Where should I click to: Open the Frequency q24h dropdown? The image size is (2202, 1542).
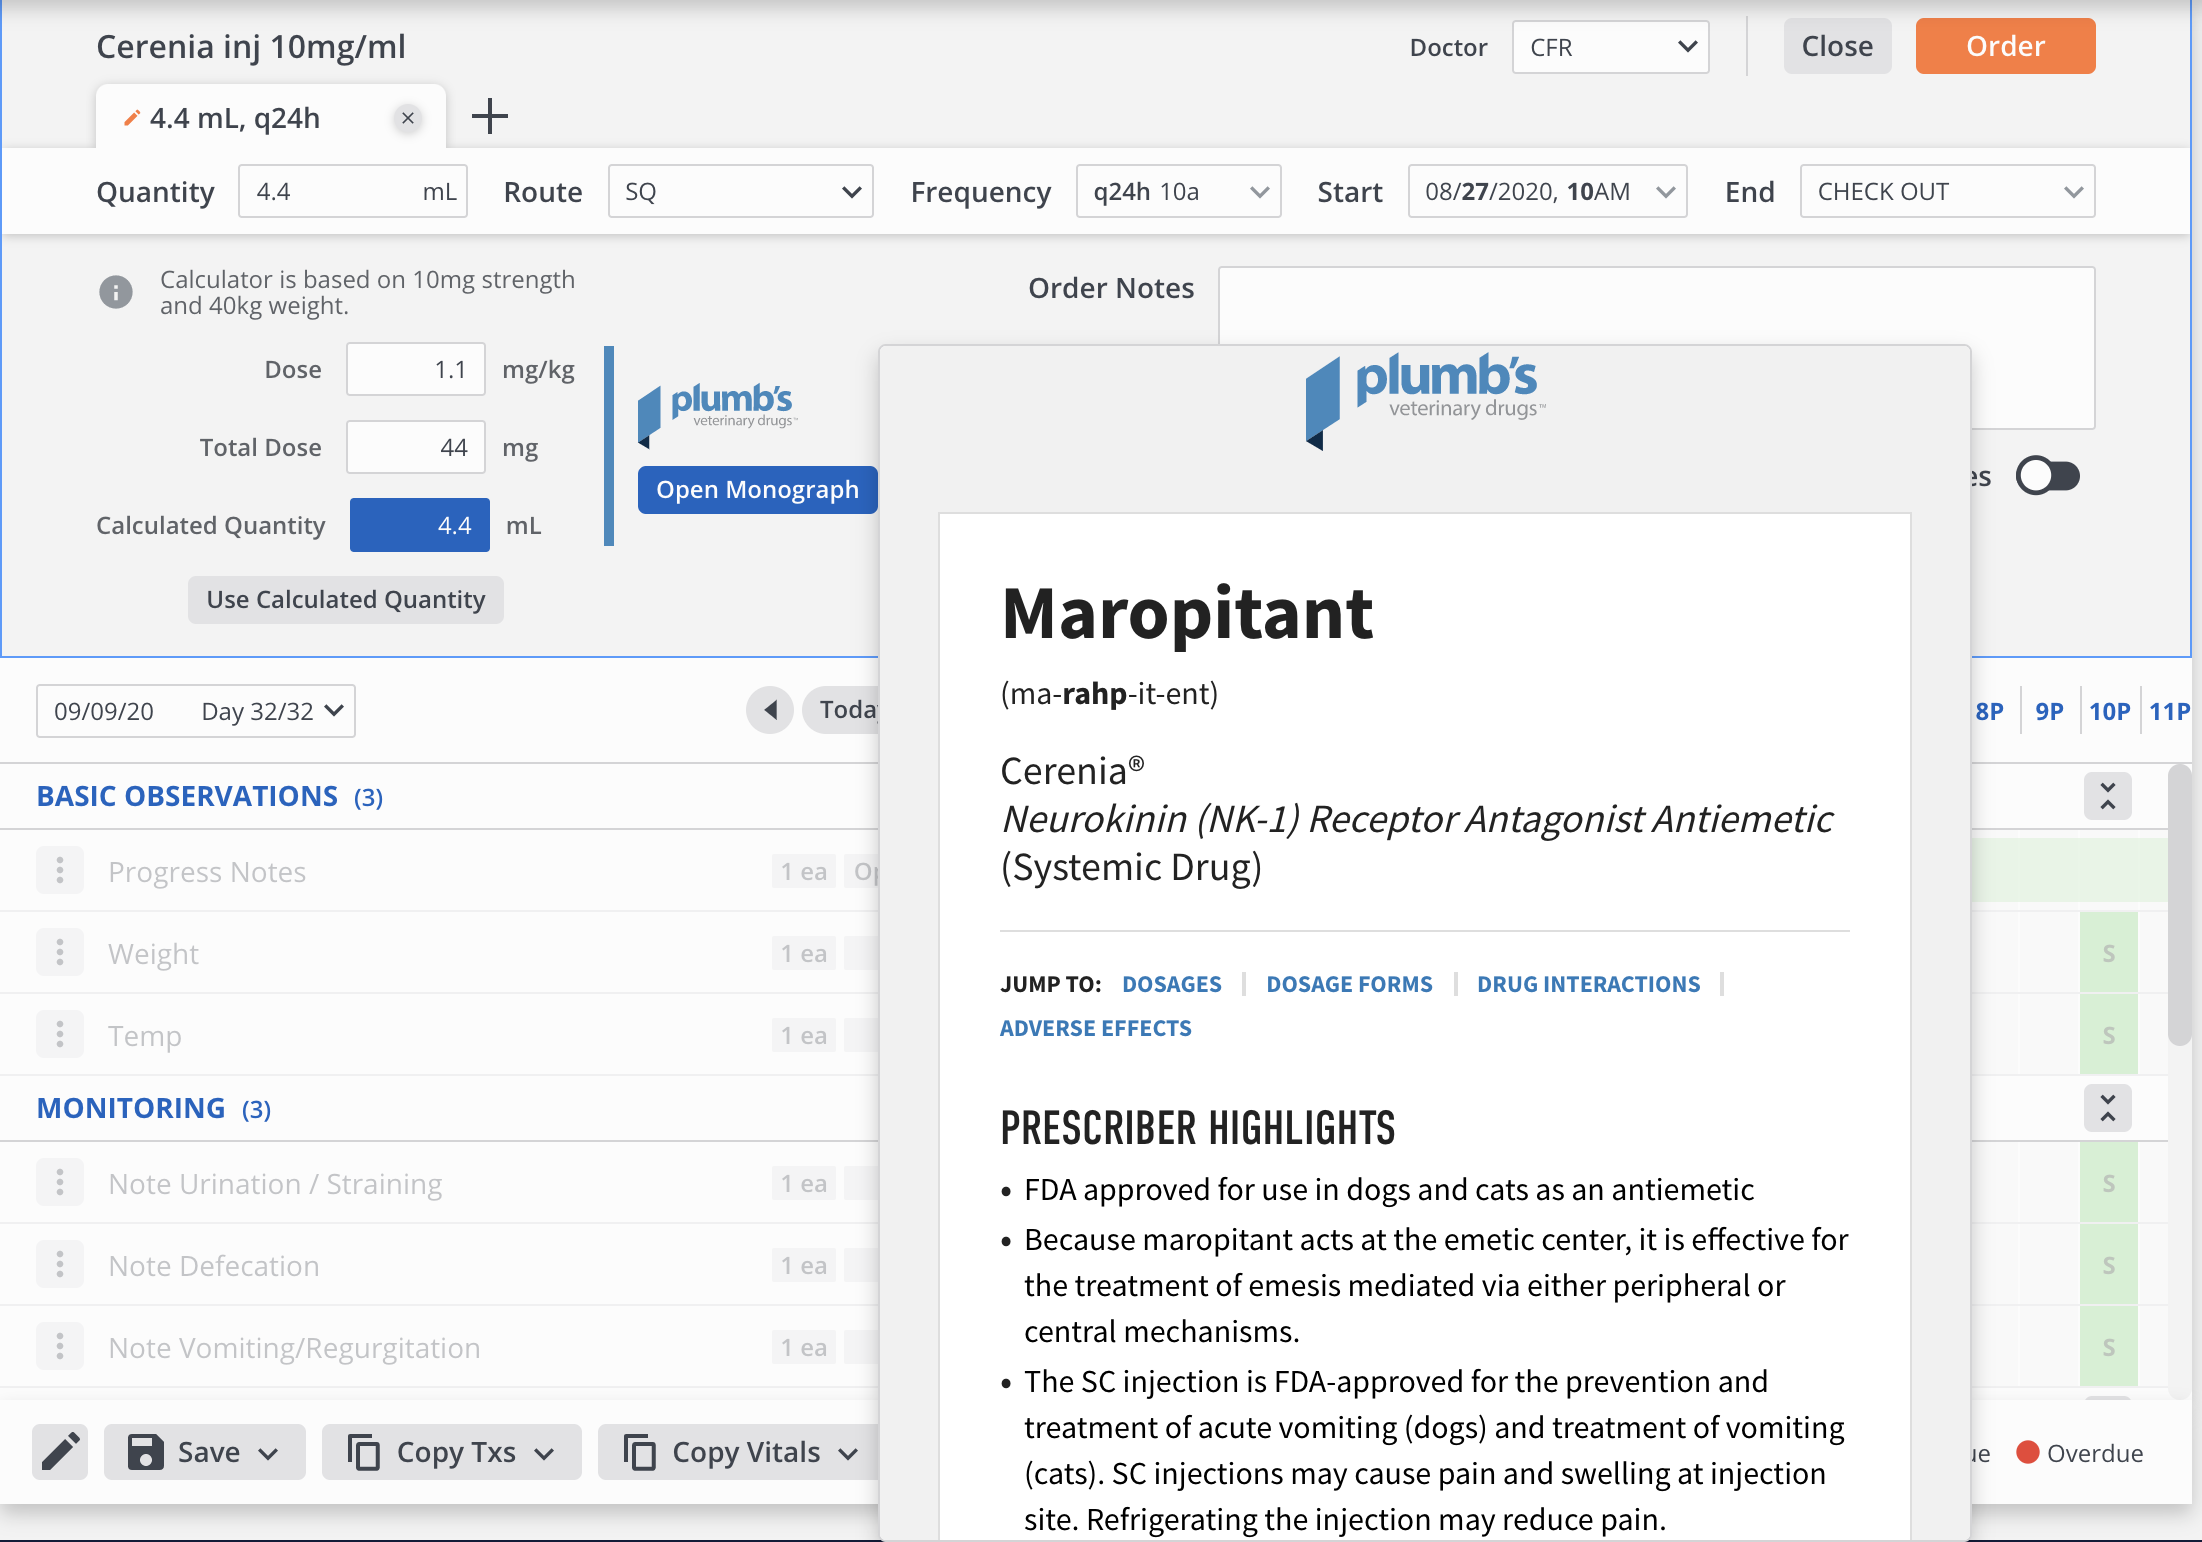tap(1178, 191)
